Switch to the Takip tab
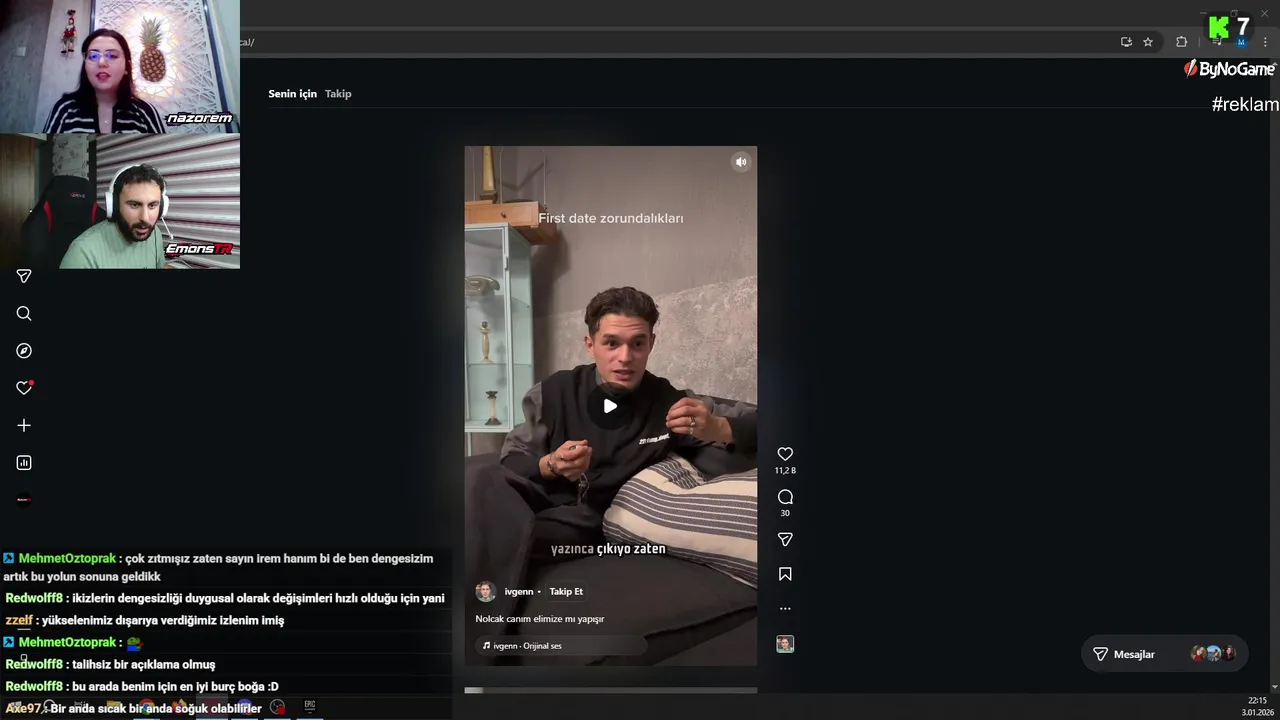Viewport: 1280px width, 720px height. tap(338, 94)
